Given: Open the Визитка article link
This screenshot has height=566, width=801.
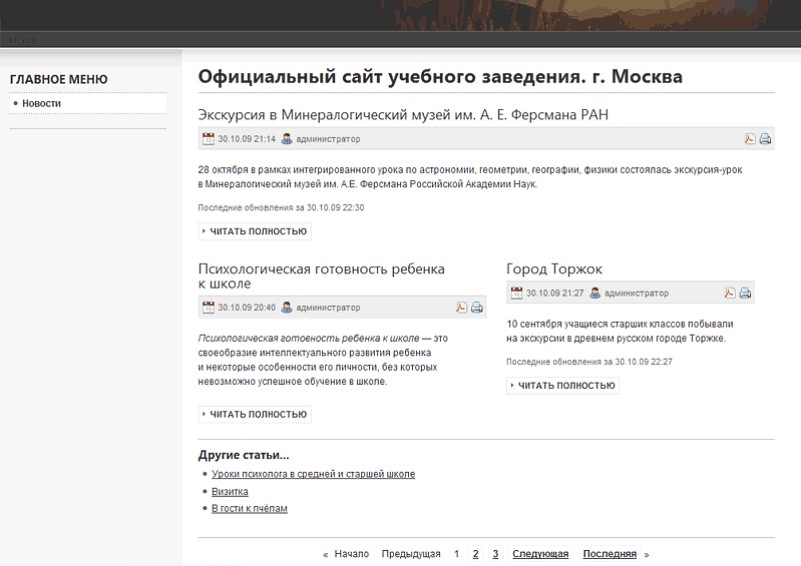Looking at the screenshot, I should pos(230,491).
